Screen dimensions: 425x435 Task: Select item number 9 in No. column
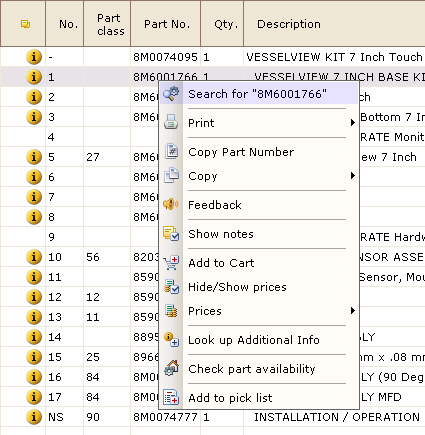tap(51, 237)
